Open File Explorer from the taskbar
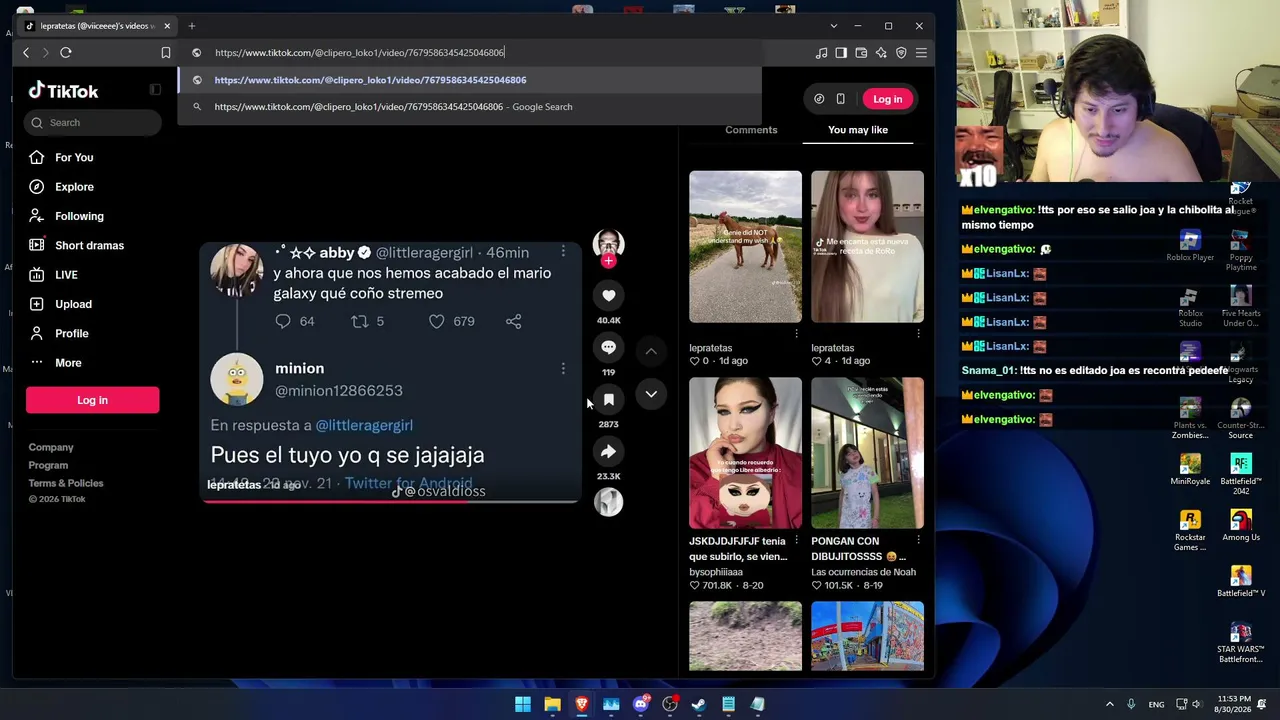Screen dimensions: 1280x720 click(x=552, y=704)
